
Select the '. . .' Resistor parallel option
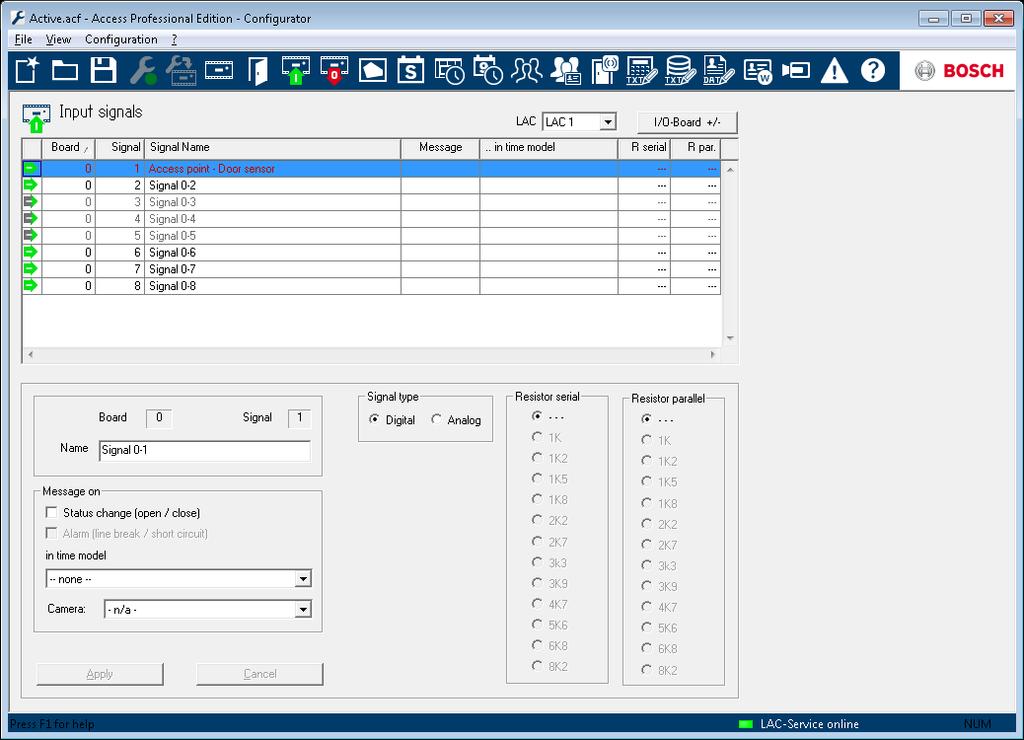647,419
